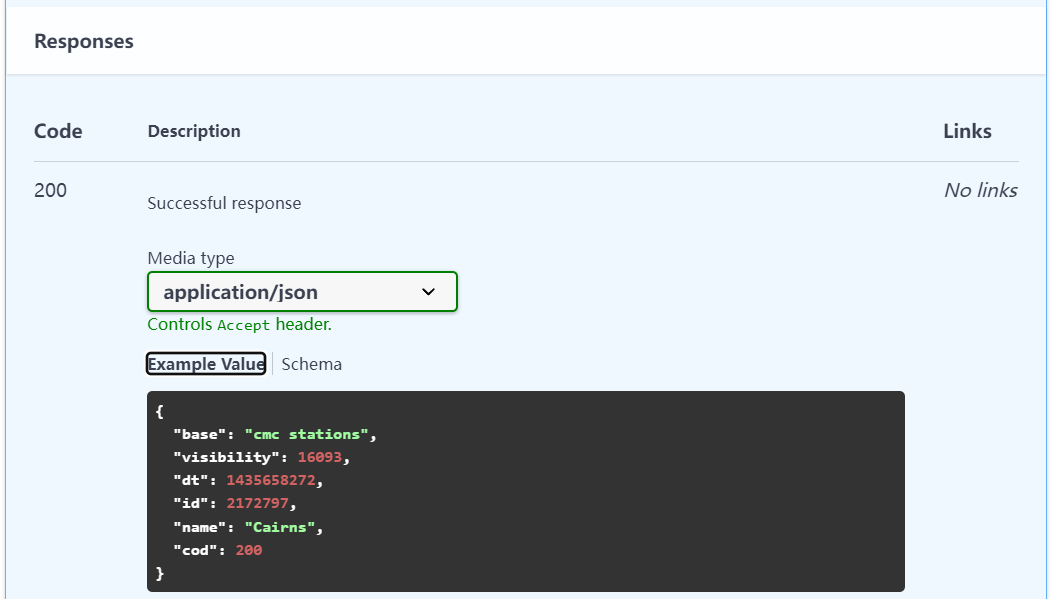This screenshot has width=1060, height=599.
Task: Click the 200 response code
Action: (x=50, y=190)
